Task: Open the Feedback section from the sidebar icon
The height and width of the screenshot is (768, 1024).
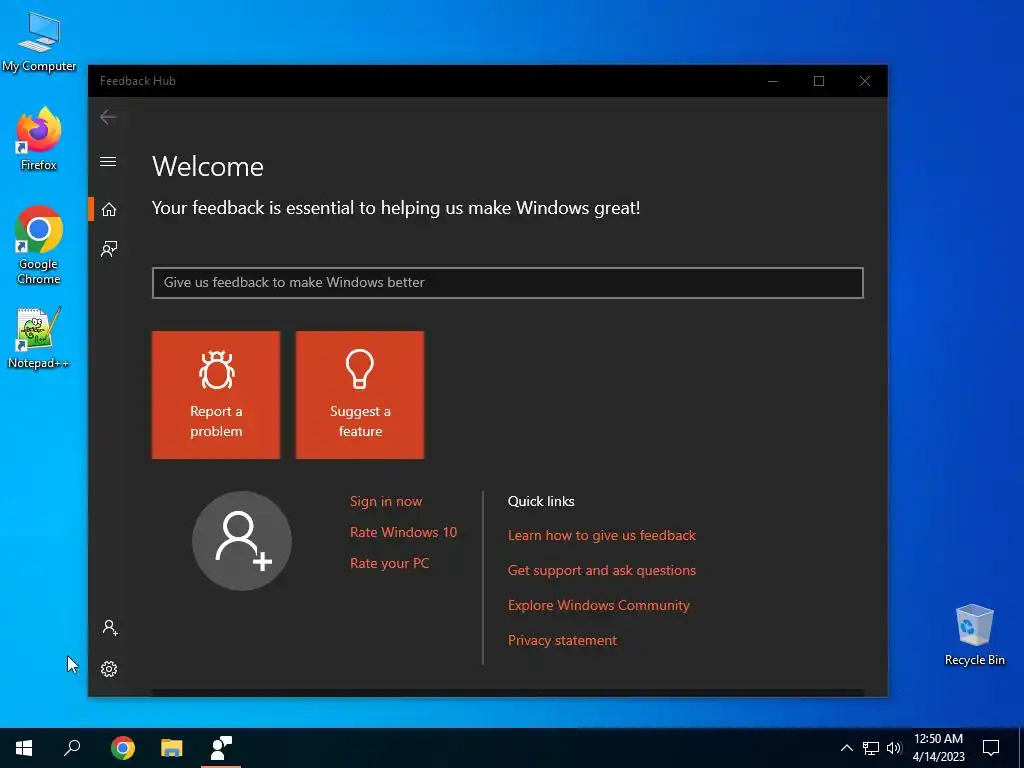Action: click(109, 249)
